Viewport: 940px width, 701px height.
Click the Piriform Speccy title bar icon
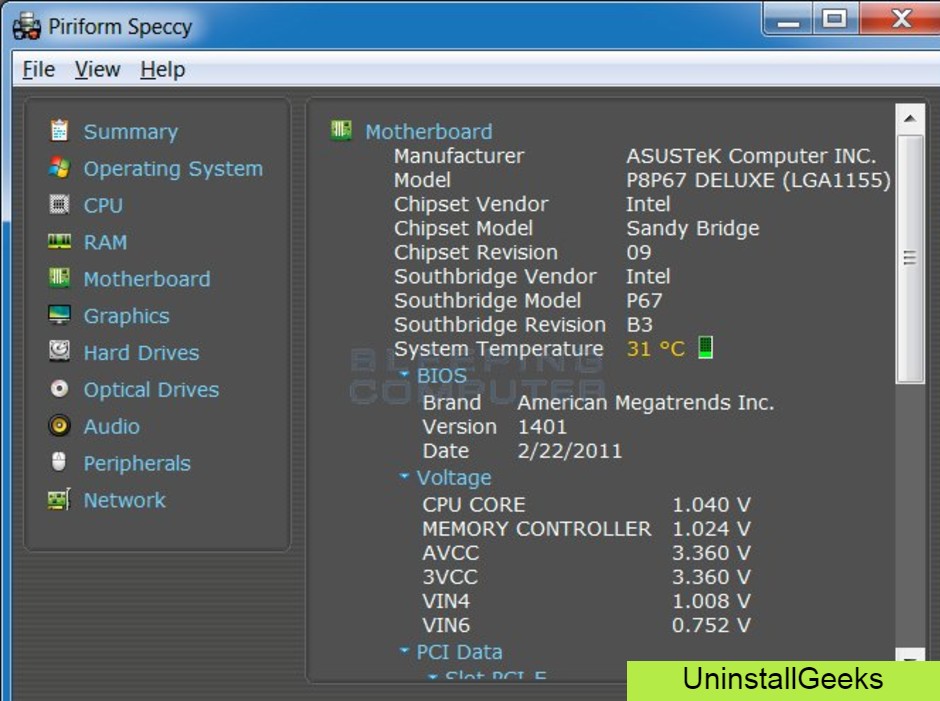[26, 27]
